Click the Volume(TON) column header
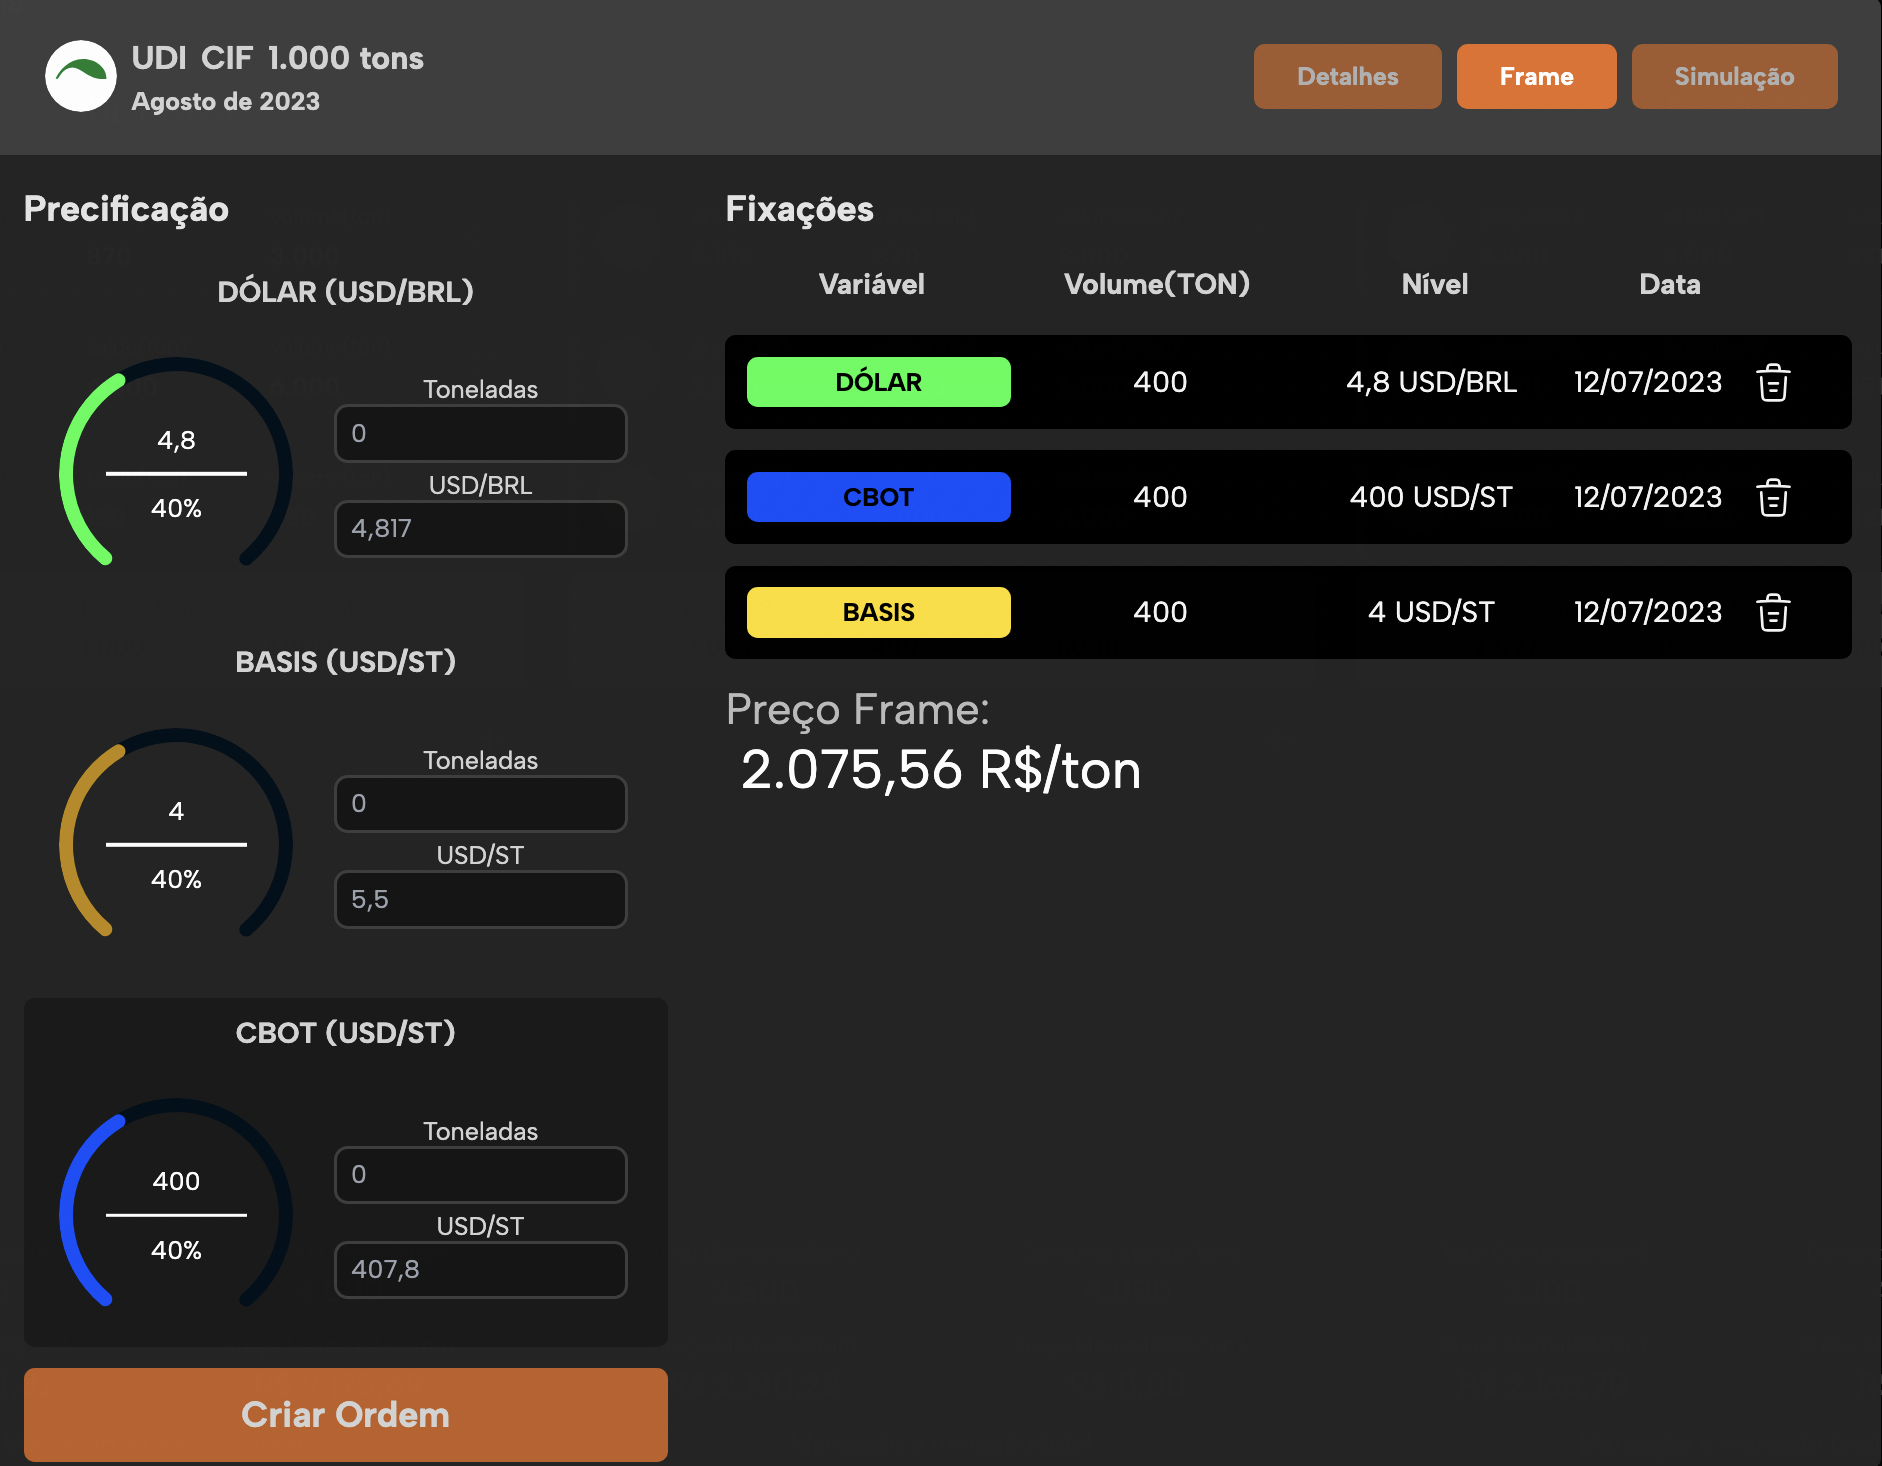This screenshot has width=1882, height=1466. click(1157, 284)
